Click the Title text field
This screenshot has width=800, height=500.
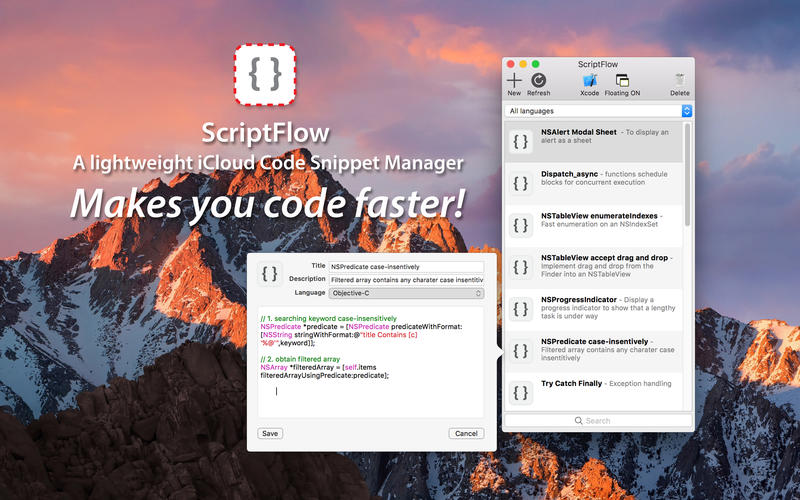click(406, 267)
